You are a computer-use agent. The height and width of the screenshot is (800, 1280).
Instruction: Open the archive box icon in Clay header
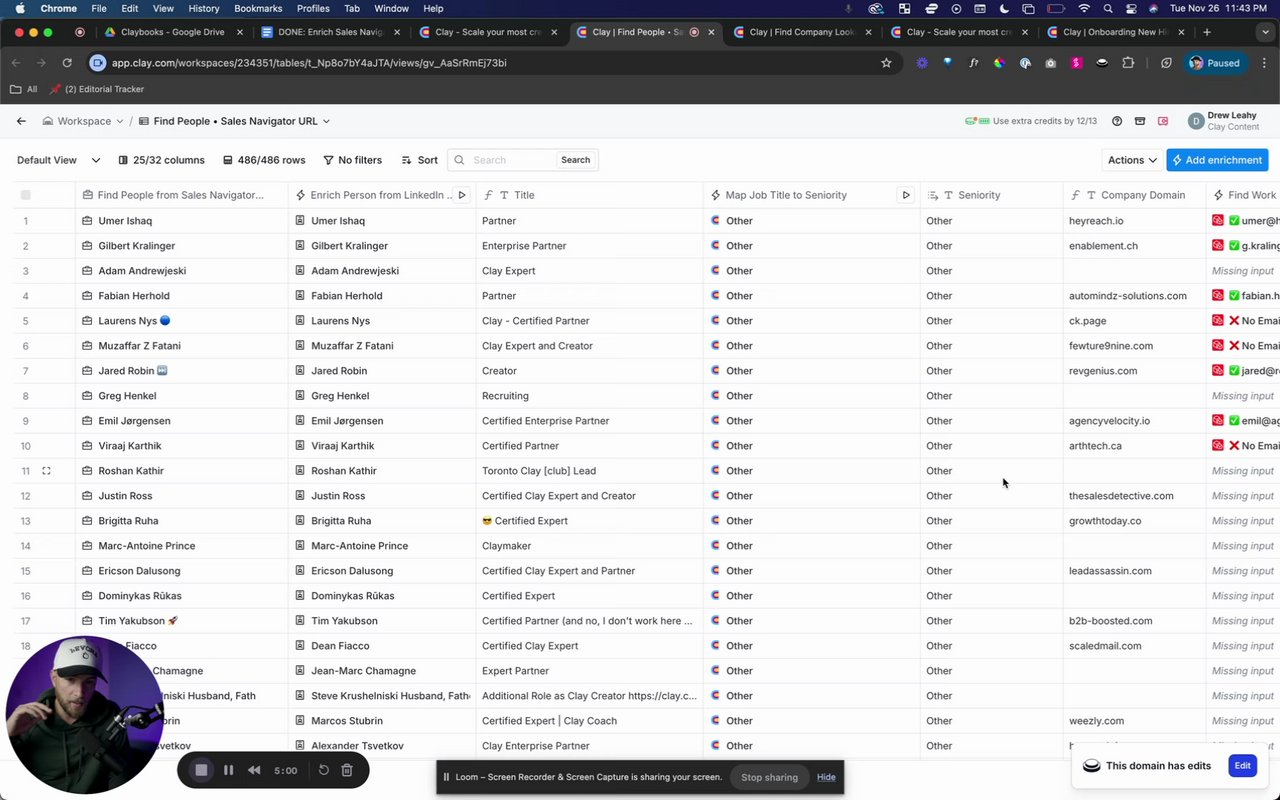coord(1140,121)
